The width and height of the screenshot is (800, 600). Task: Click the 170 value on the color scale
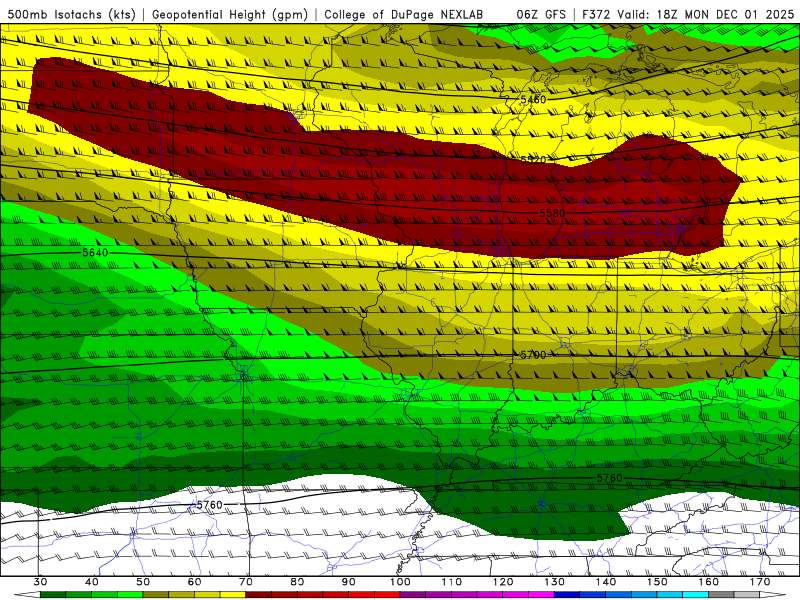760,582
